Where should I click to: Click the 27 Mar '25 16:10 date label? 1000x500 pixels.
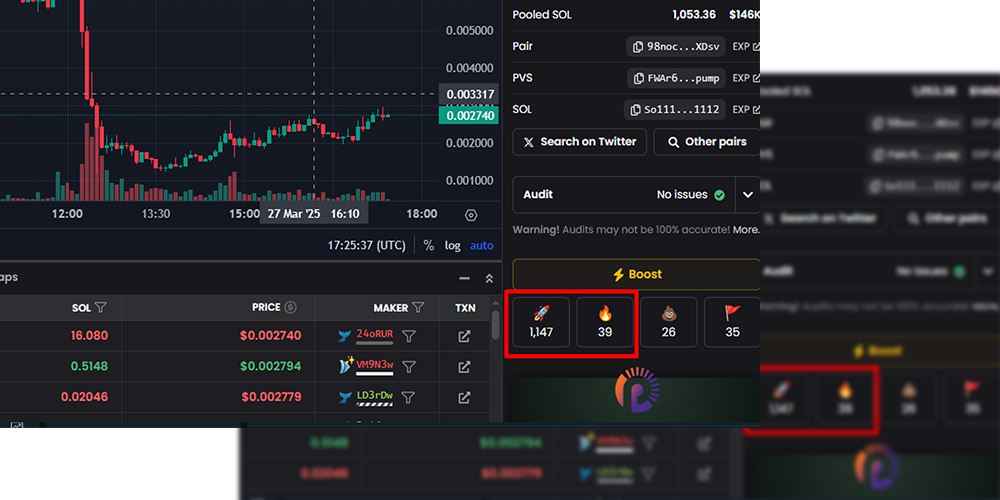pos(314,214)
